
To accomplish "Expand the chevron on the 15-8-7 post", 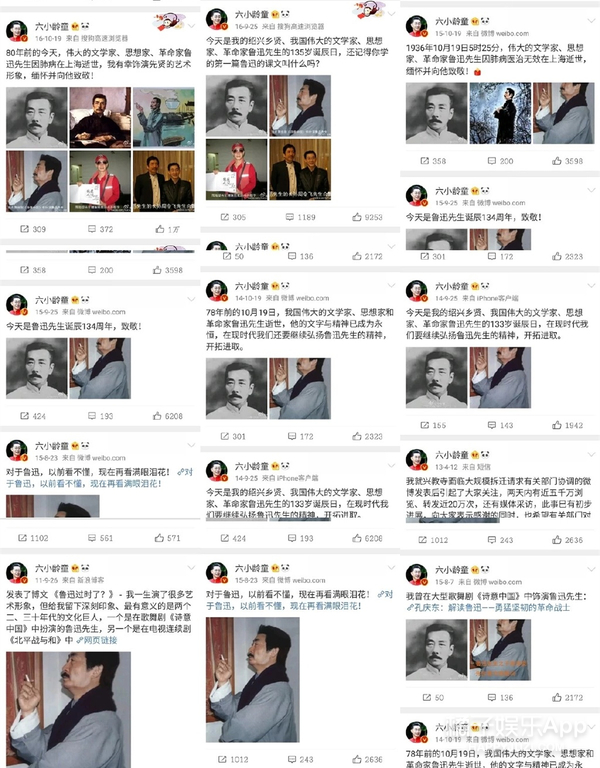I will pyautogui.click(x=591, y=569).
